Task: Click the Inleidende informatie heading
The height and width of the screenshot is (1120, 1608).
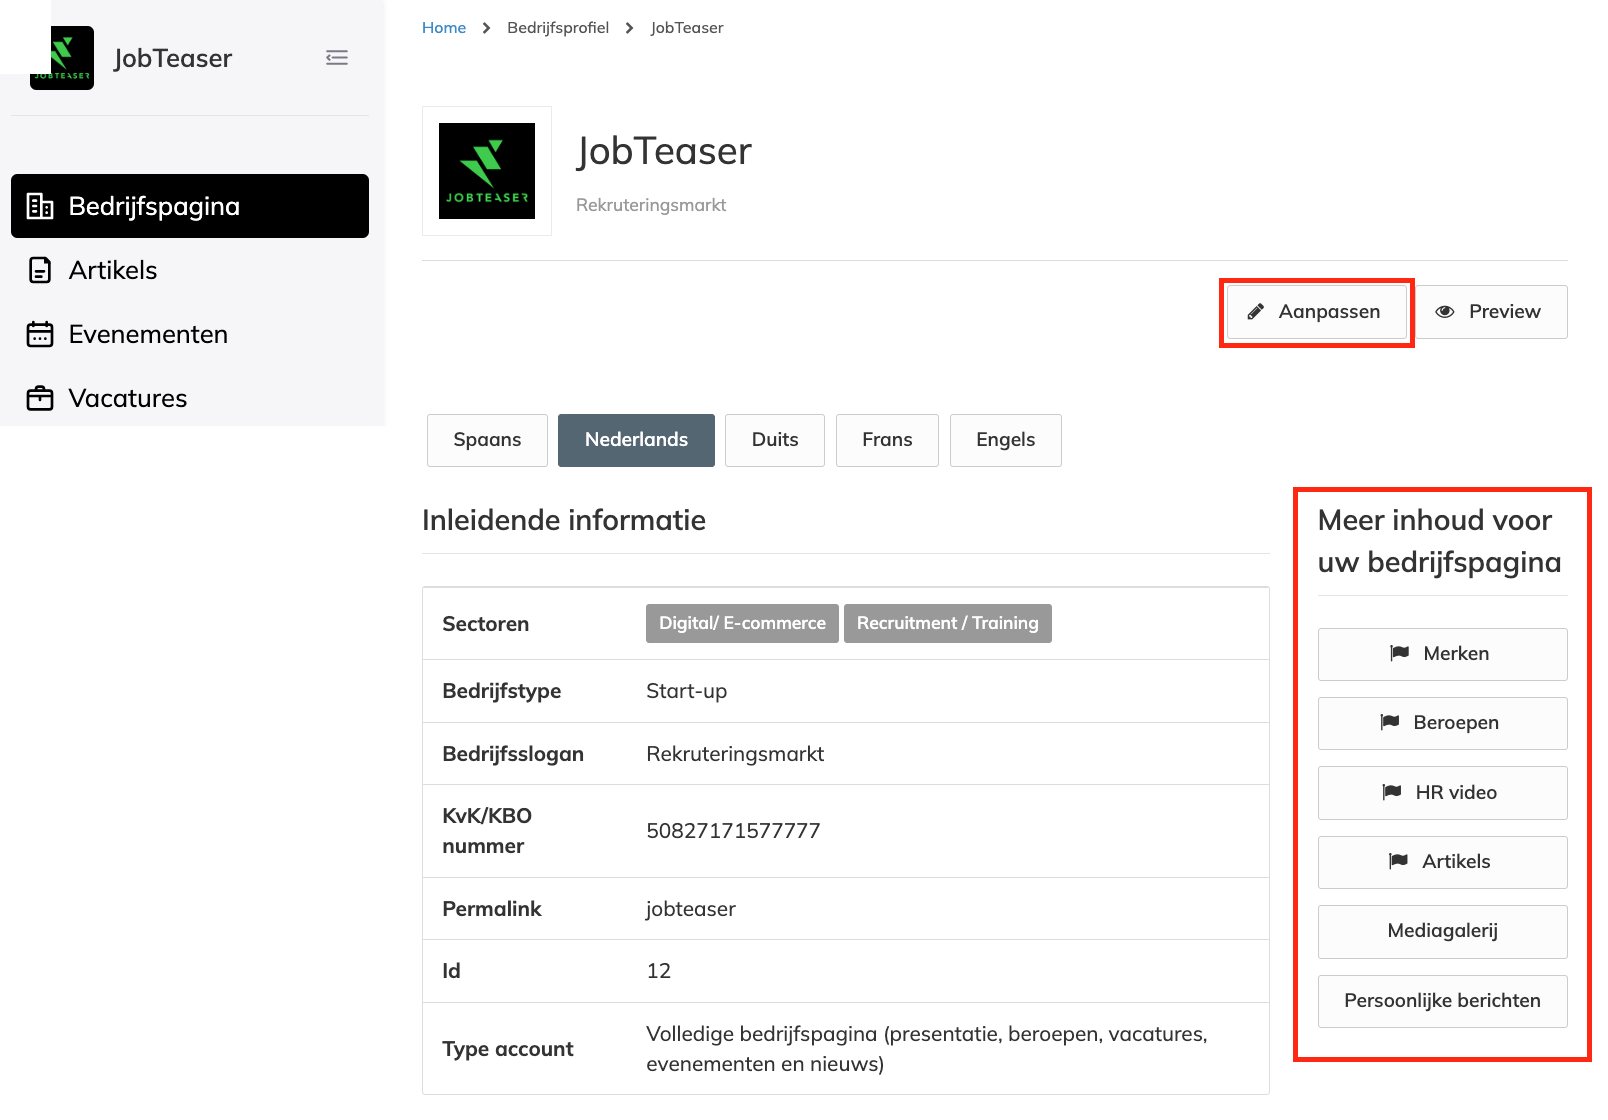Action: (564, 520)
